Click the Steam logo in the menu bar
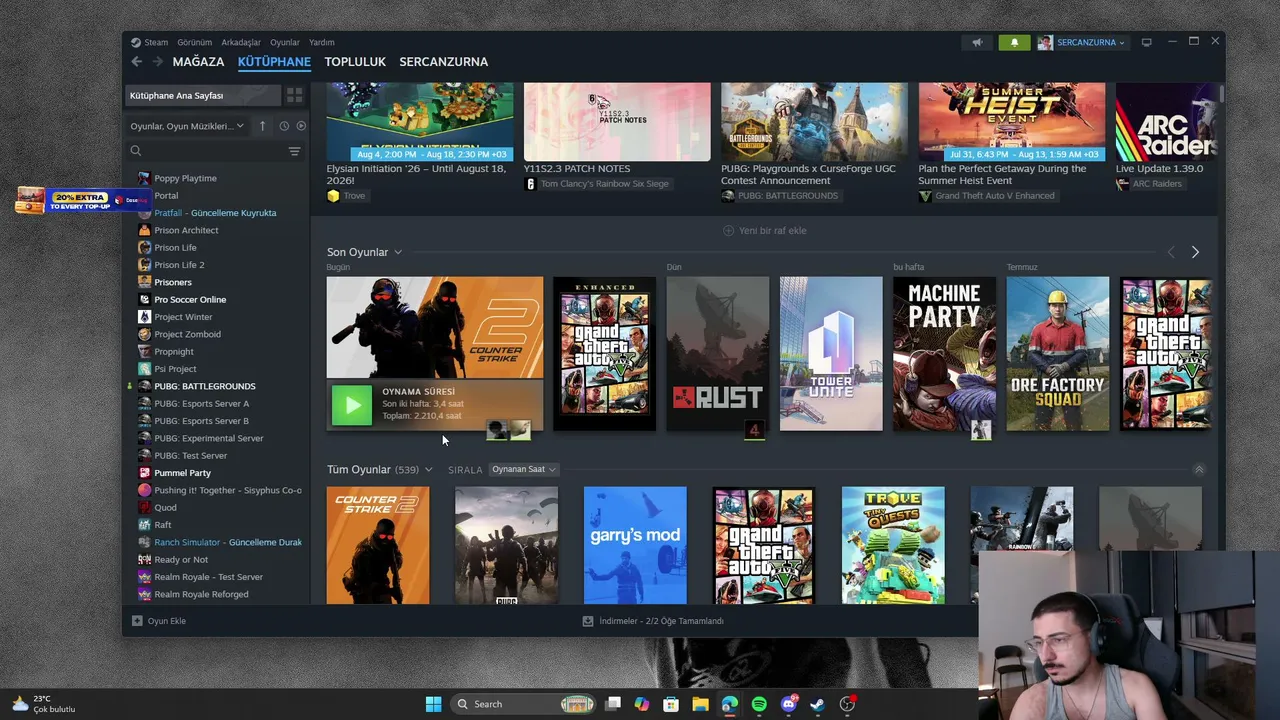 tap(136, 42)
